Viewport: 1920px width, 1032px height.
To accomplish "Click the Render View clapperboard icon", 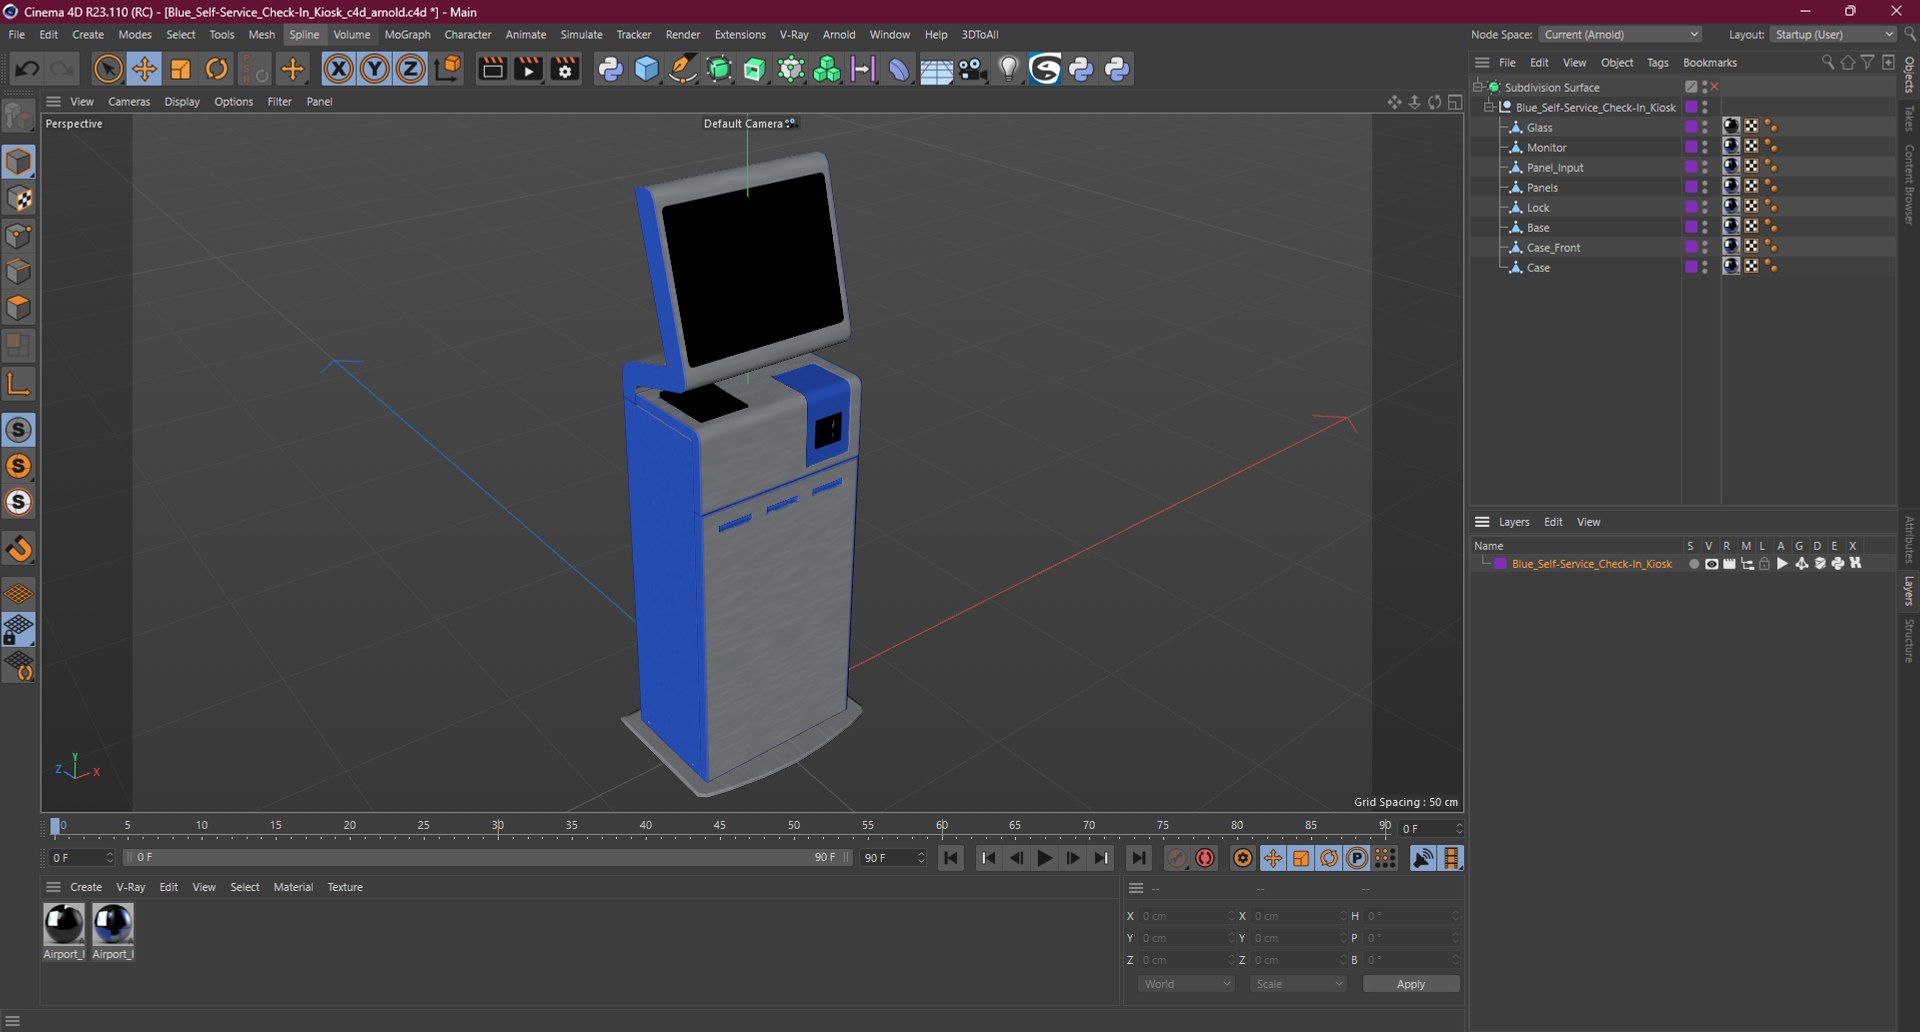I will (x=492, y=69).
